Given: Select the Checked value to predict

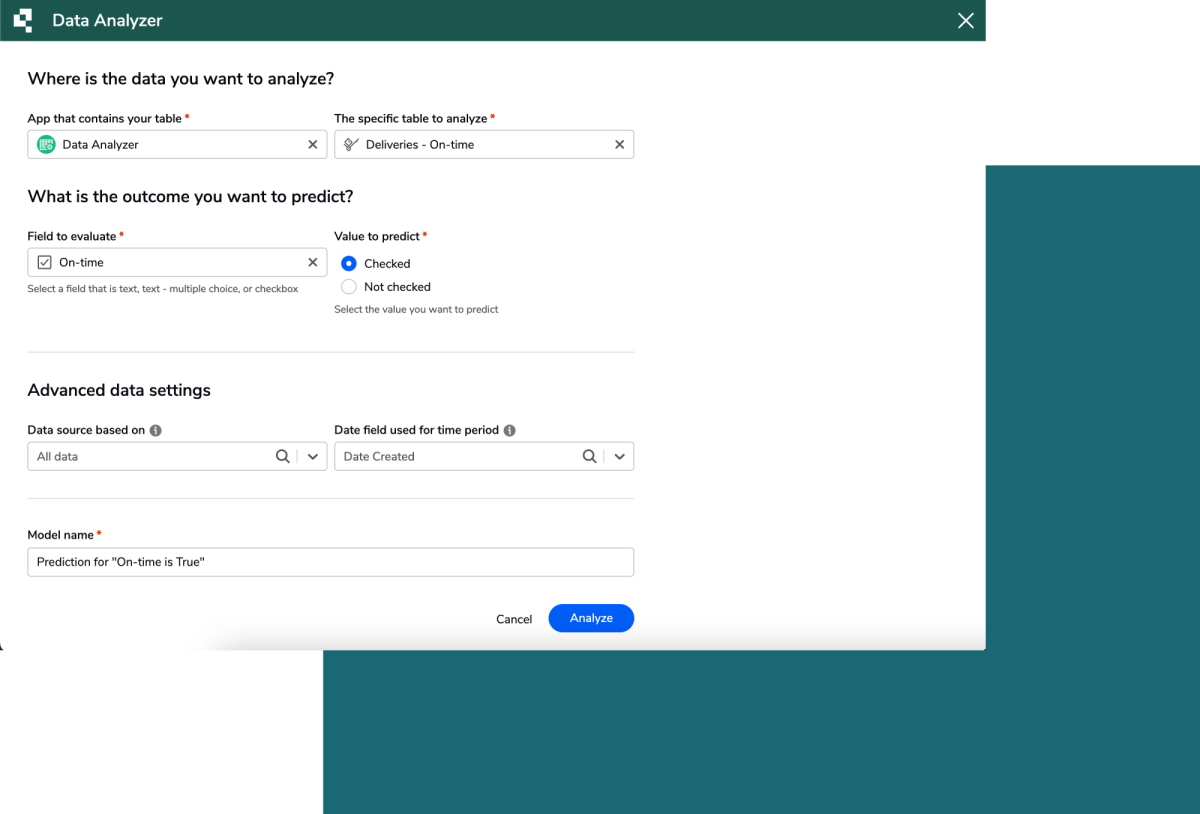Looking at the screenshot, I should [x=349, y=263].
